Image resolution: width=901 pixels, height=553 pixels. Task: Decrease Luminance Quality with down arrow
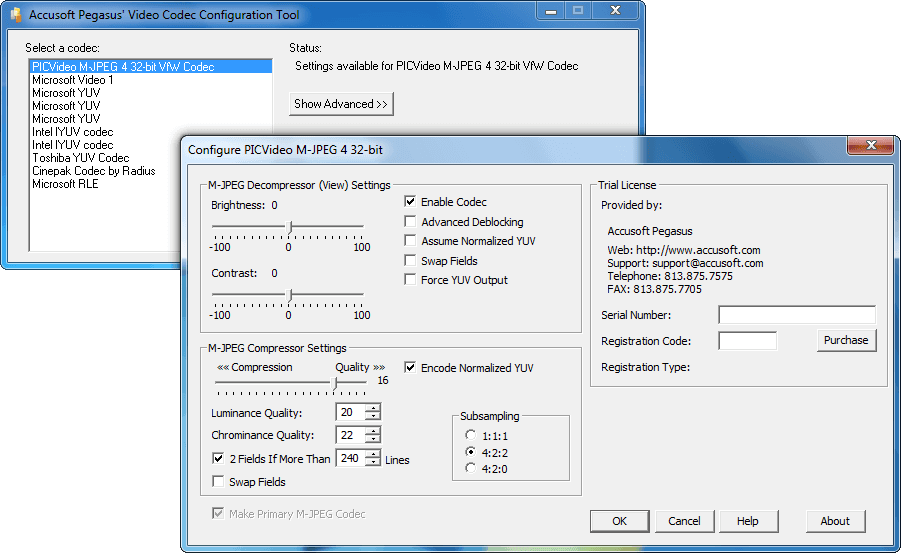[x=374, y=416]
